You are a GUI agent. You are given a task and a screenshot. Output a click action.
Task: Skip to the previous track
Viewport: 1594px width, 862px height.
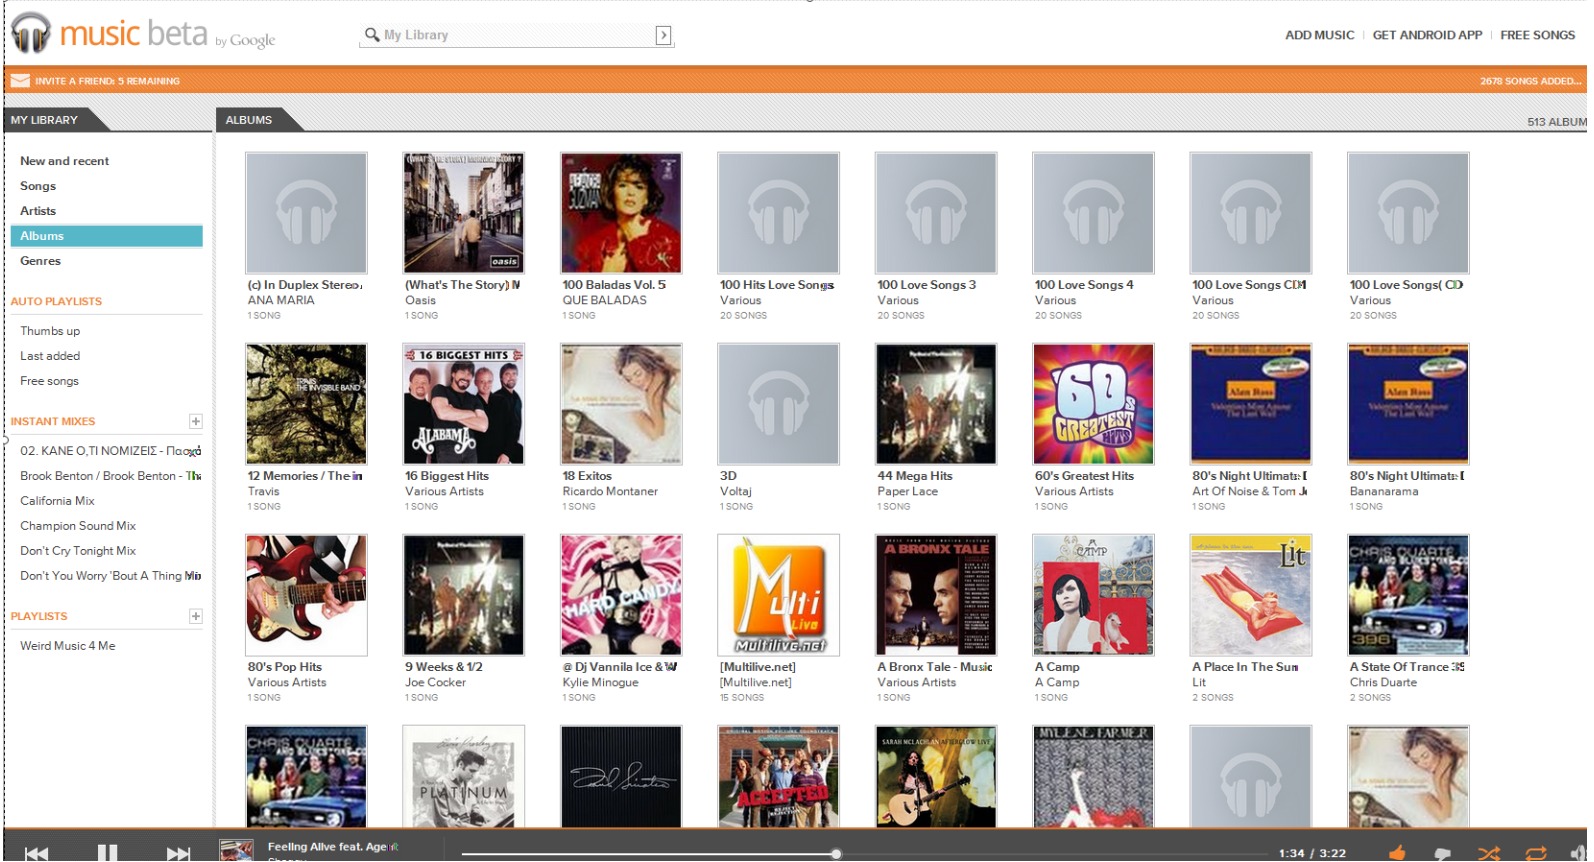[x=37, y=853]
